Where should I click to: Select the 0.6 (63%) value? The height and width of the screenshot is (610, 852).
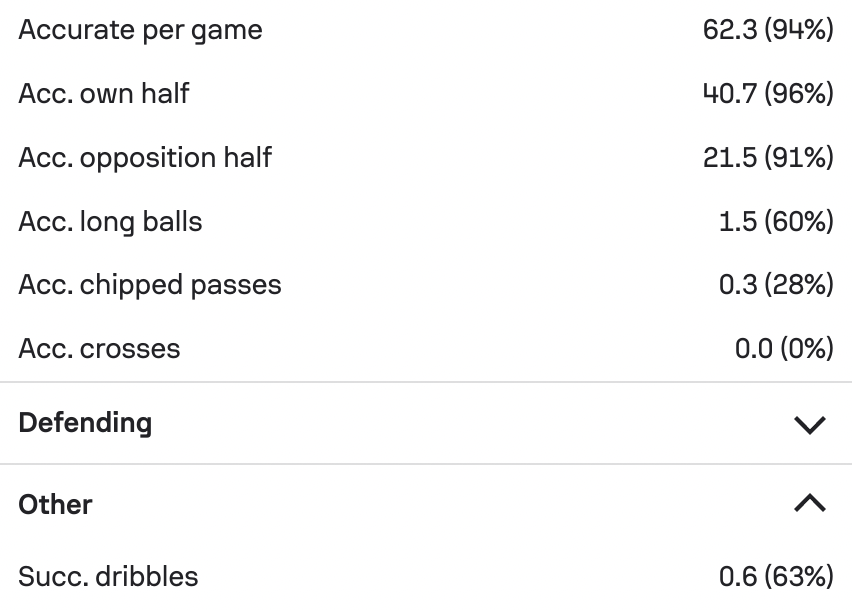click(x=776, y=576)
